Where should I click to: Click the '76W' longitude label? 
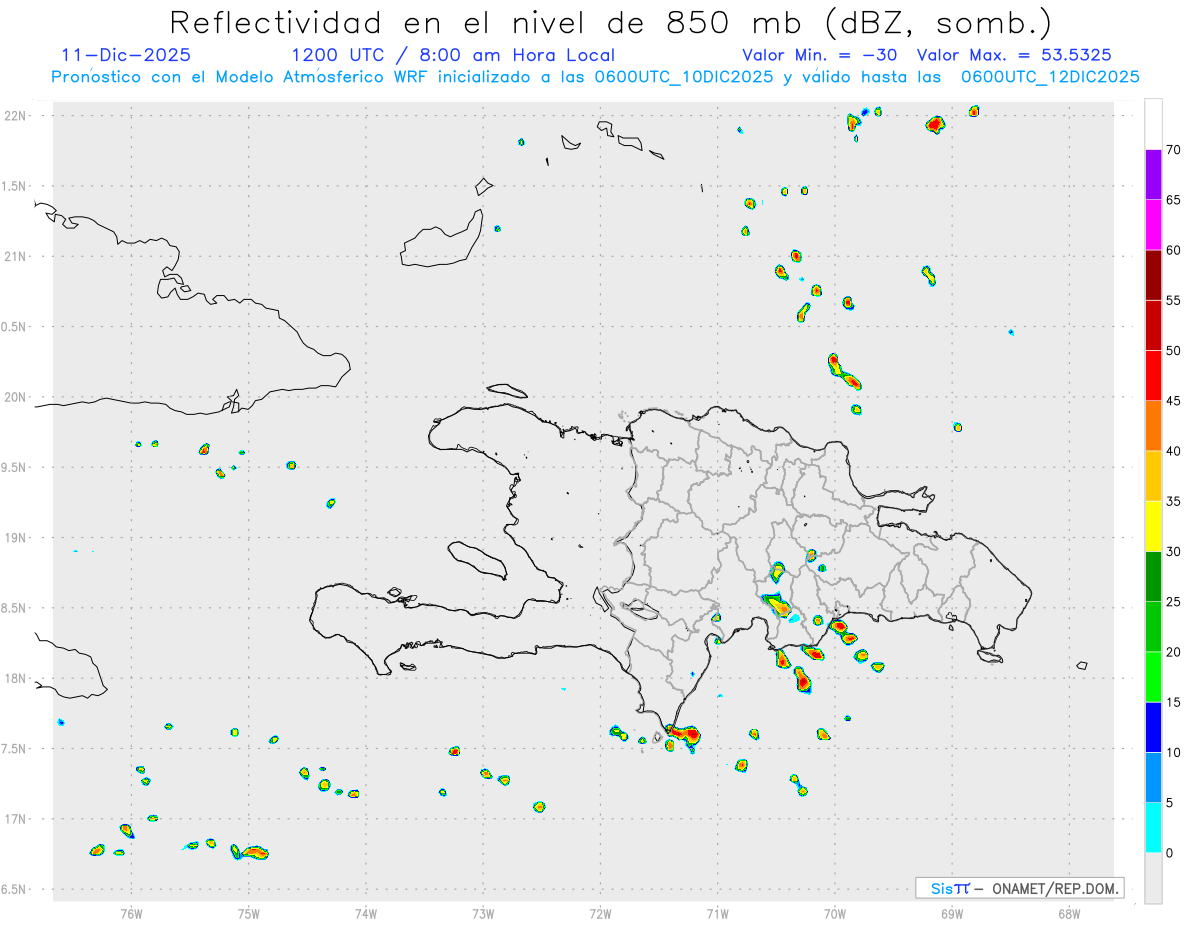click(x=131, y=913)
